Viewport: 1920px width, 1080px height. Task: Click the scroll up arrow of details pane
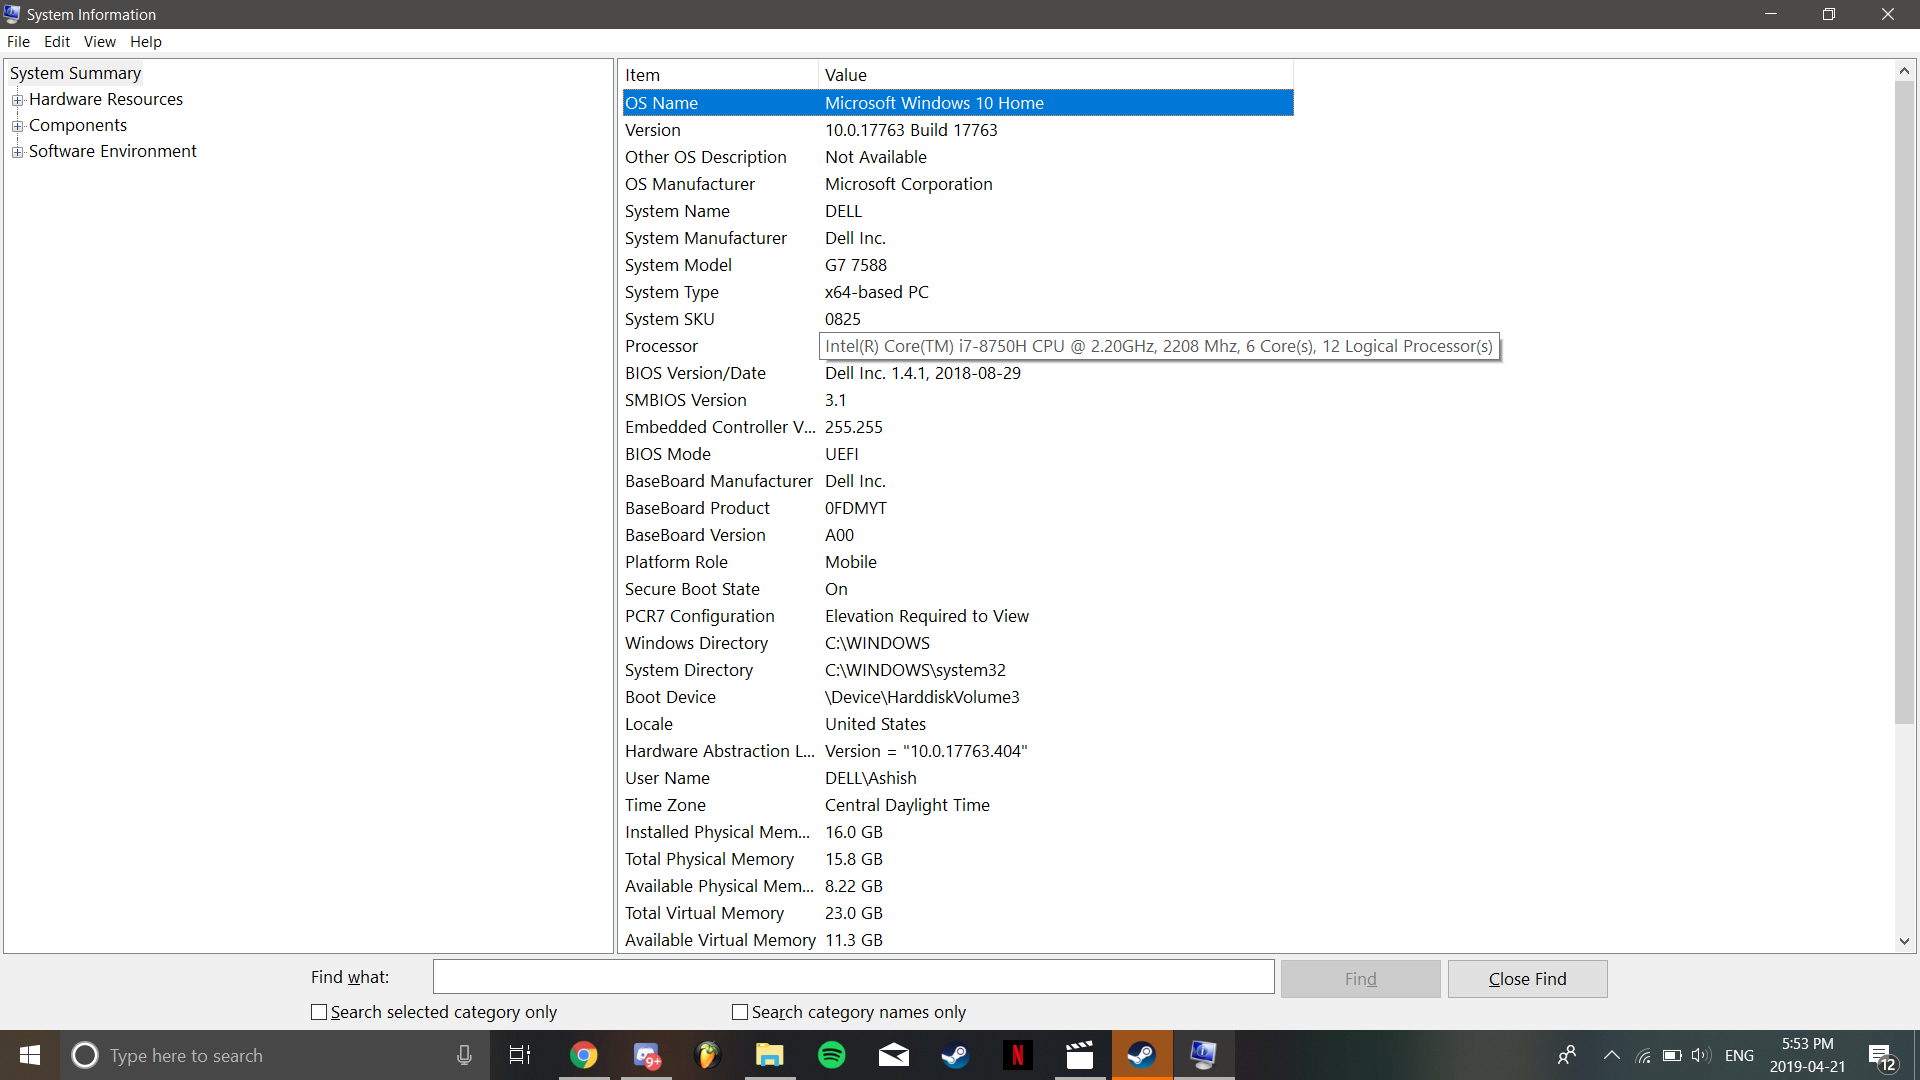pyautogui.click(x=1904, y=71)
